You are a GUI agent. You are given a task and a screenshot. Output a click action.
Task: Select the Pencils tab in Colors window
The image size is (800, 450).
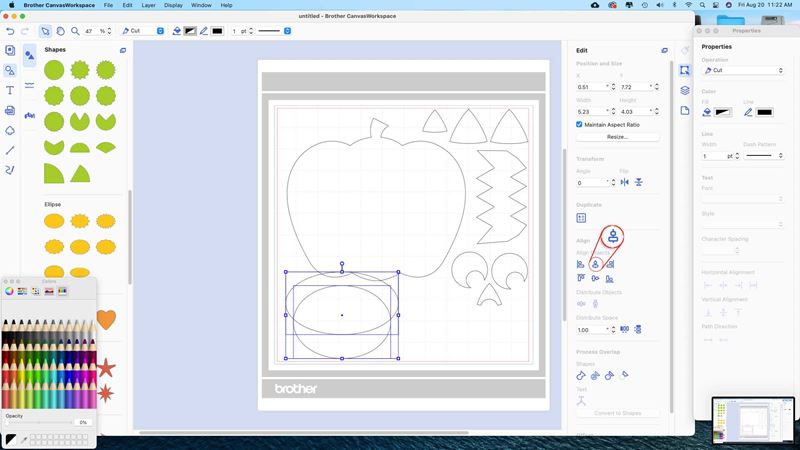[62, 292]
